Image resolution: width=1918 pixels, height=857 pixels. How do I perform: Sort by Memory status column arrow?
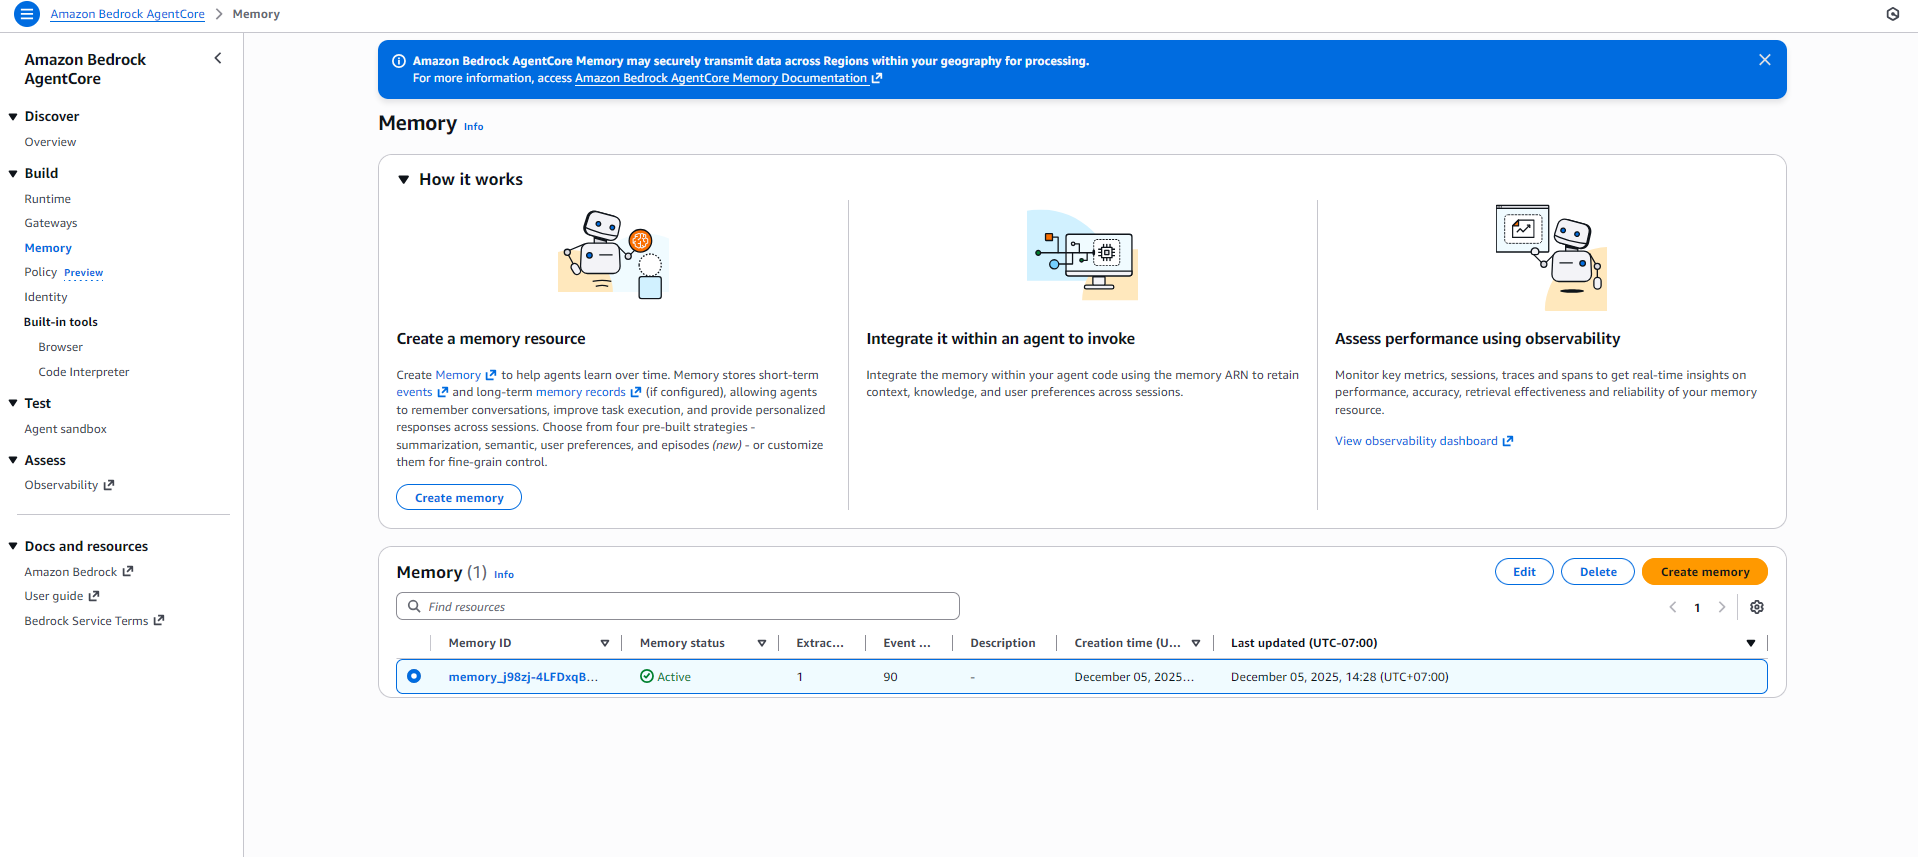point(761,643)
